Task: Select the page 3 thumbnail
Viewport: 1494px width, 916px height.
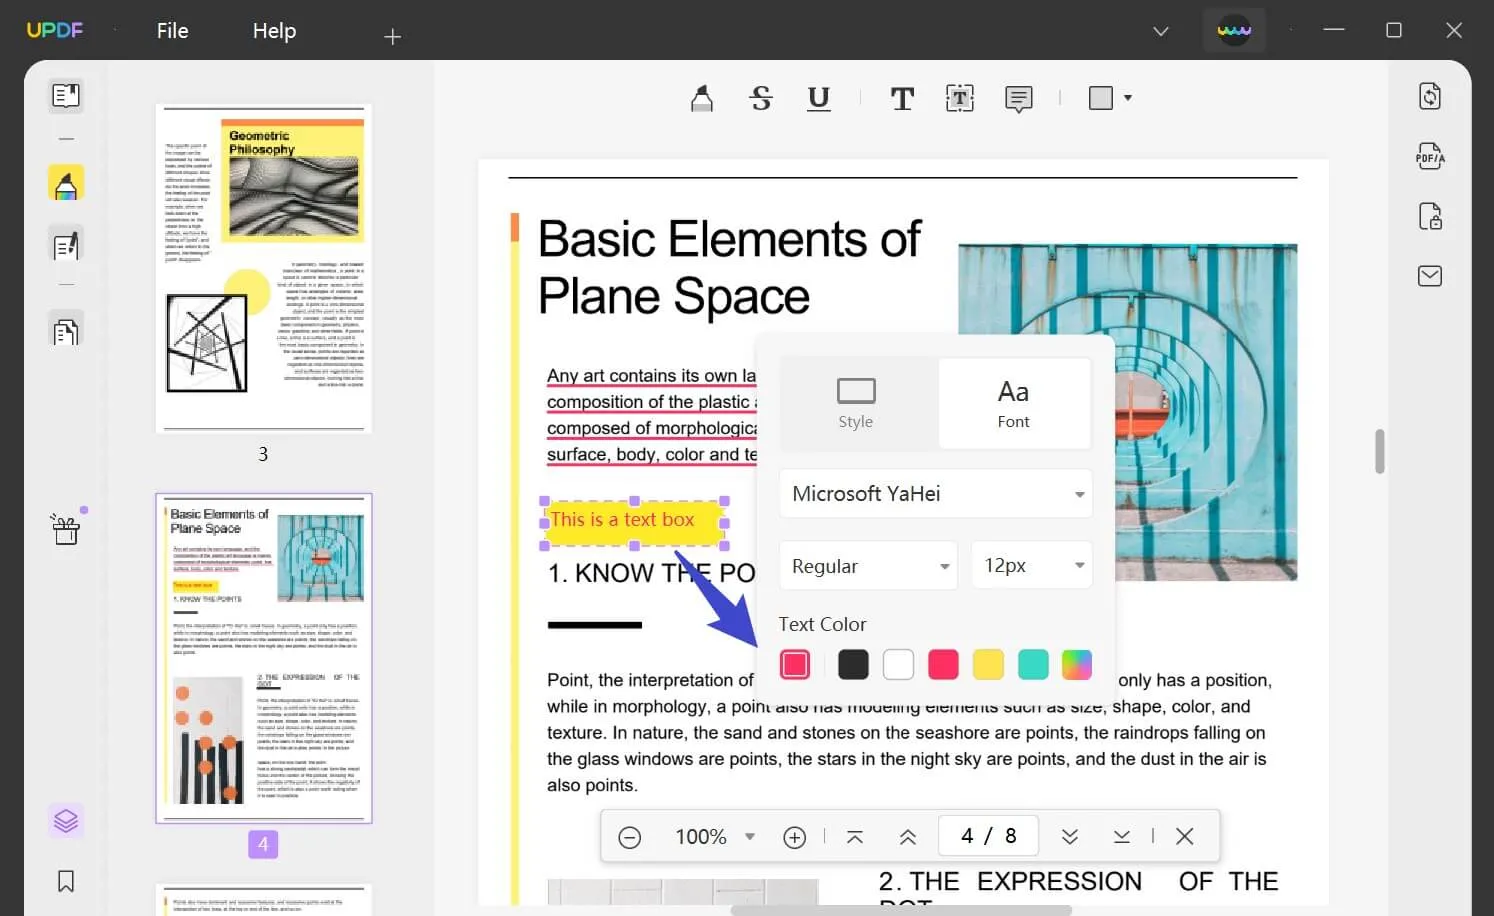Action: click(263, 268)
